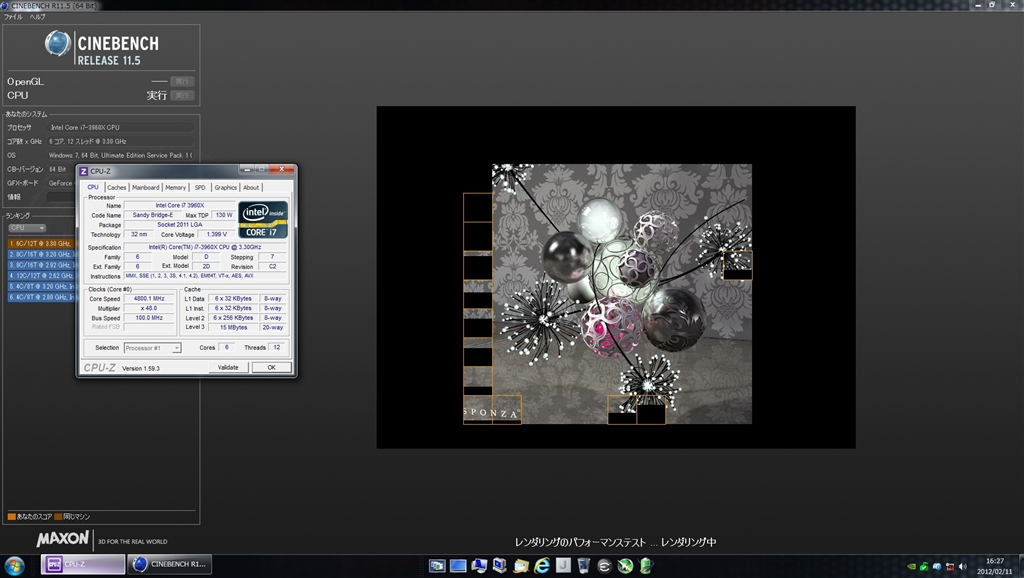Screen dimensions: 1024x578
Task: Click the volume speaker tray icon
Action: (x=963, y=565)
